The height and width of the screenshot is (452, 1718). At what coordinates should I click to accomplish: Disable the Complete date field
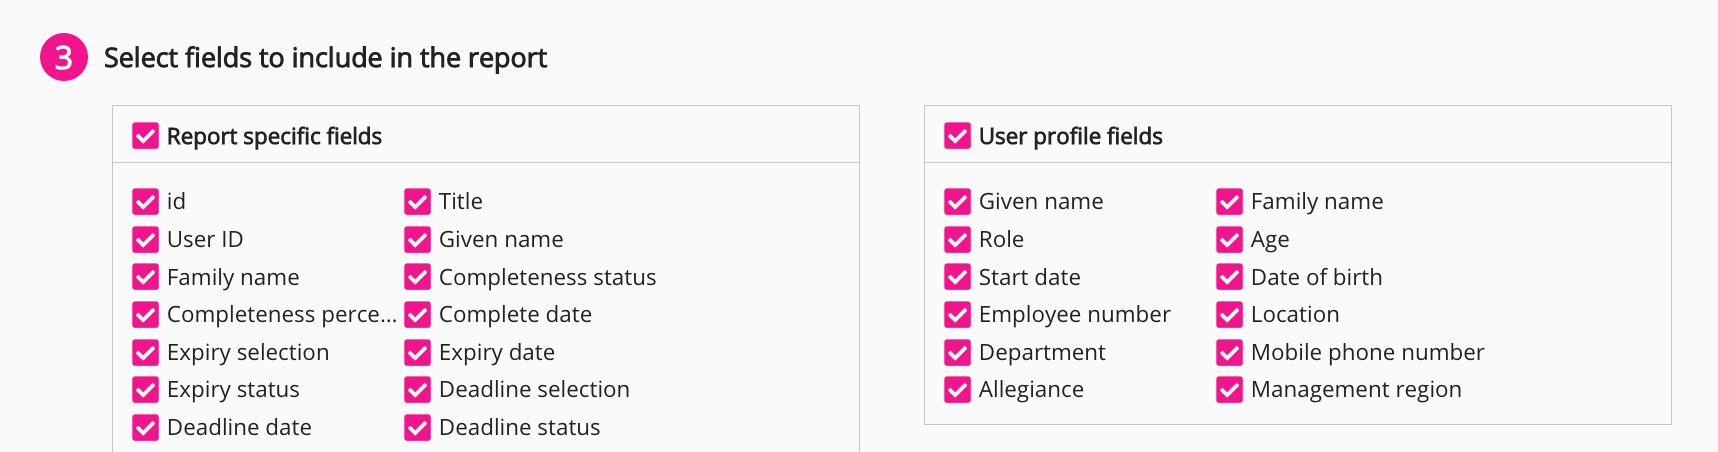pyautogui.click(x=418, y=315)
